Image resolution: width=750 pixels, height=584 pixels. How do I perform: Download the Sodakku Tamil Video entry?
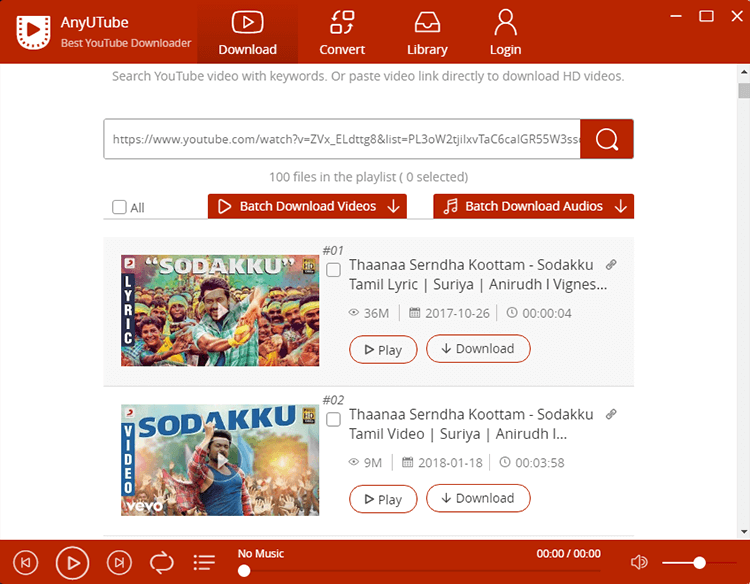(478, 498)
